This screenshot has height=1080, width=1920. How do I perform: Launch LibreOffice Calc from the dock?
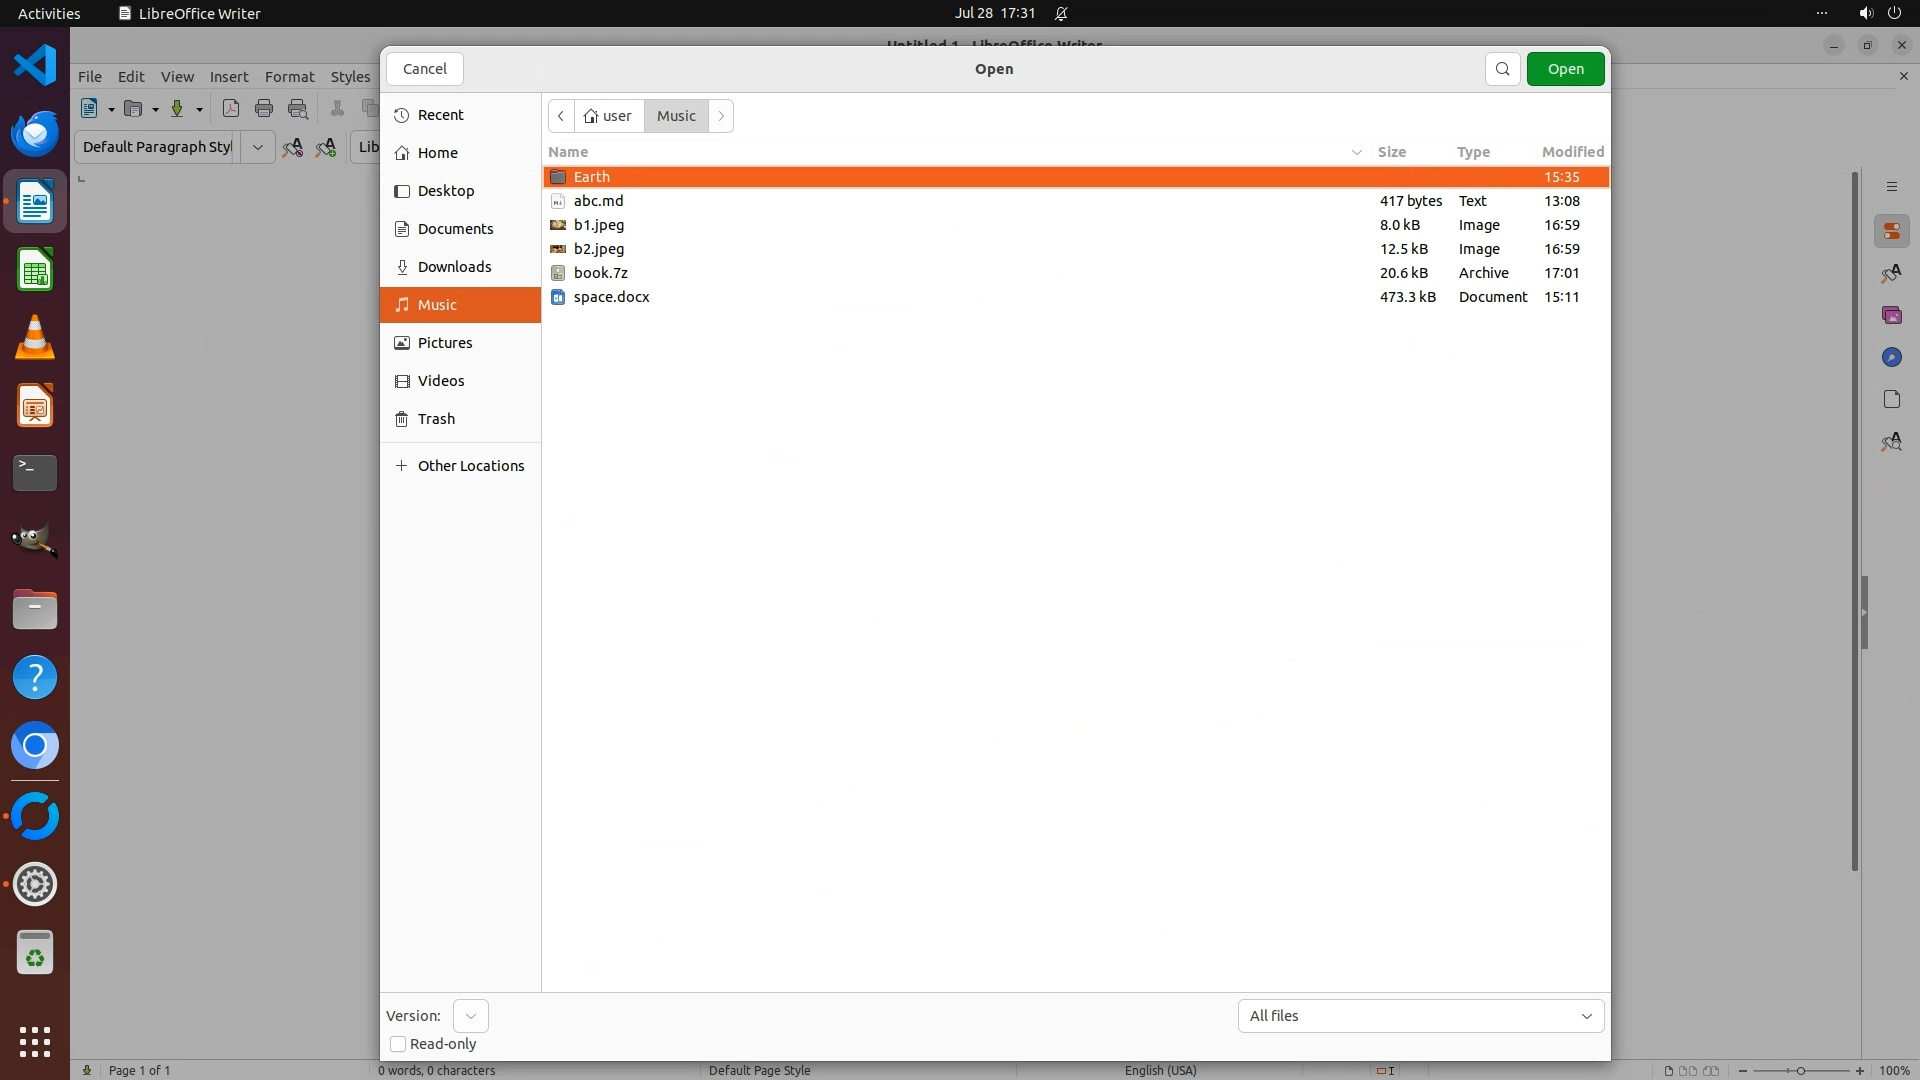[x=35, y=271]
